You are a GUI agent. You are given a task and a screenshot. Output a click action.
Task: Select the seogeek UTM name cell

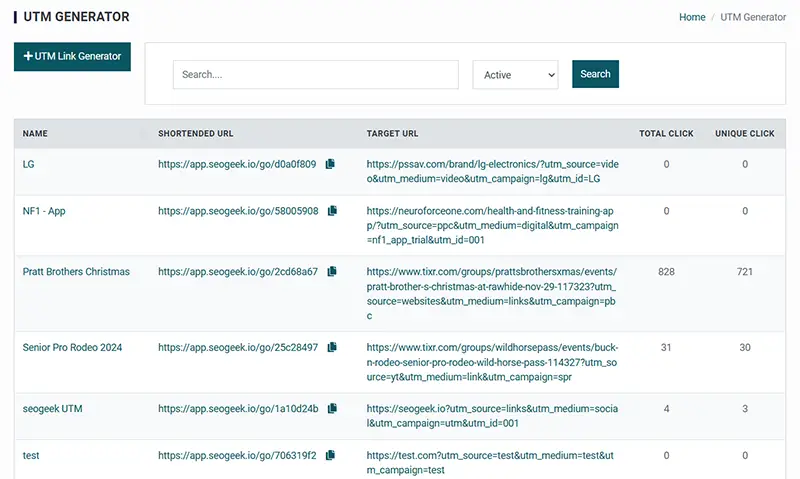click(x=53, y=409)
